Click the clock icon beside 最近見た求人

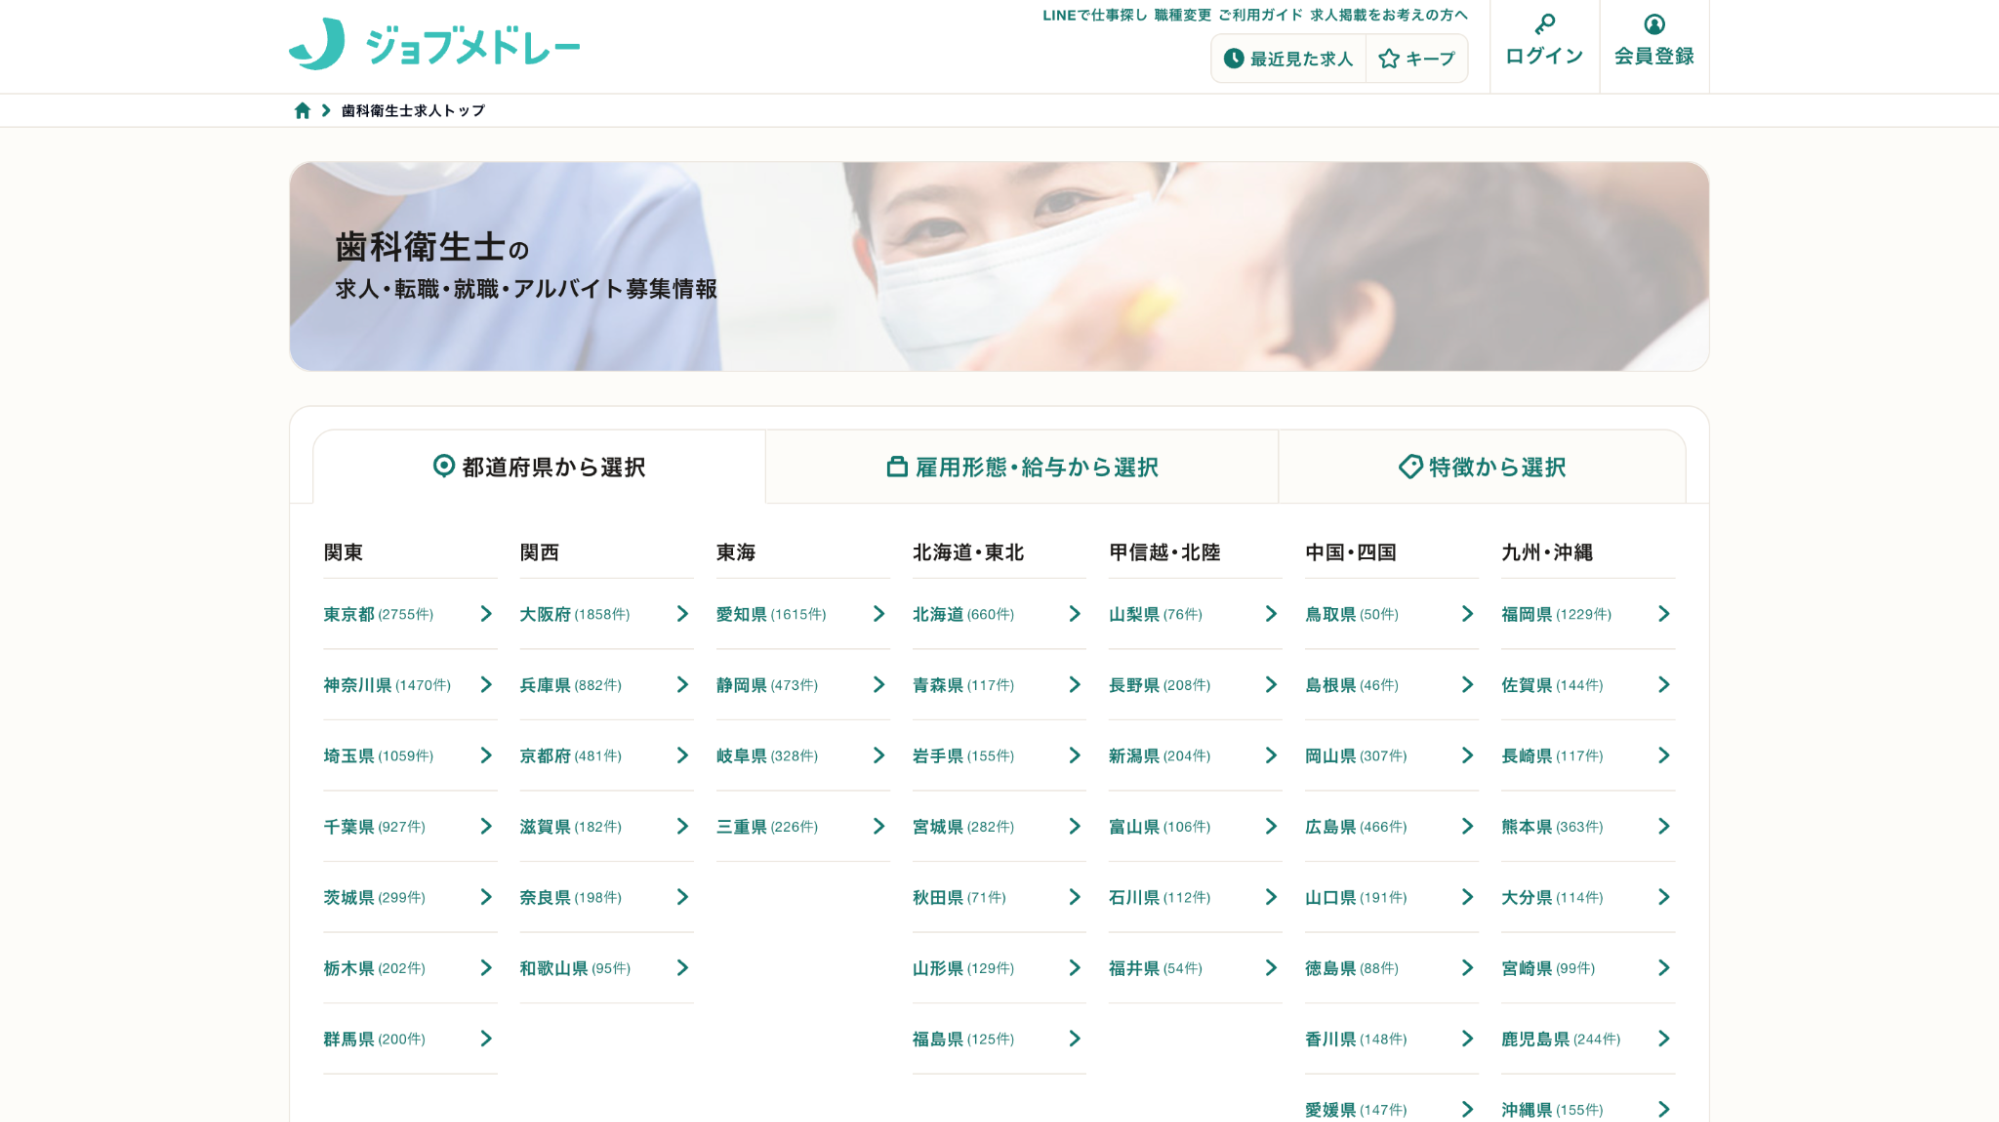pos(1232,58)
